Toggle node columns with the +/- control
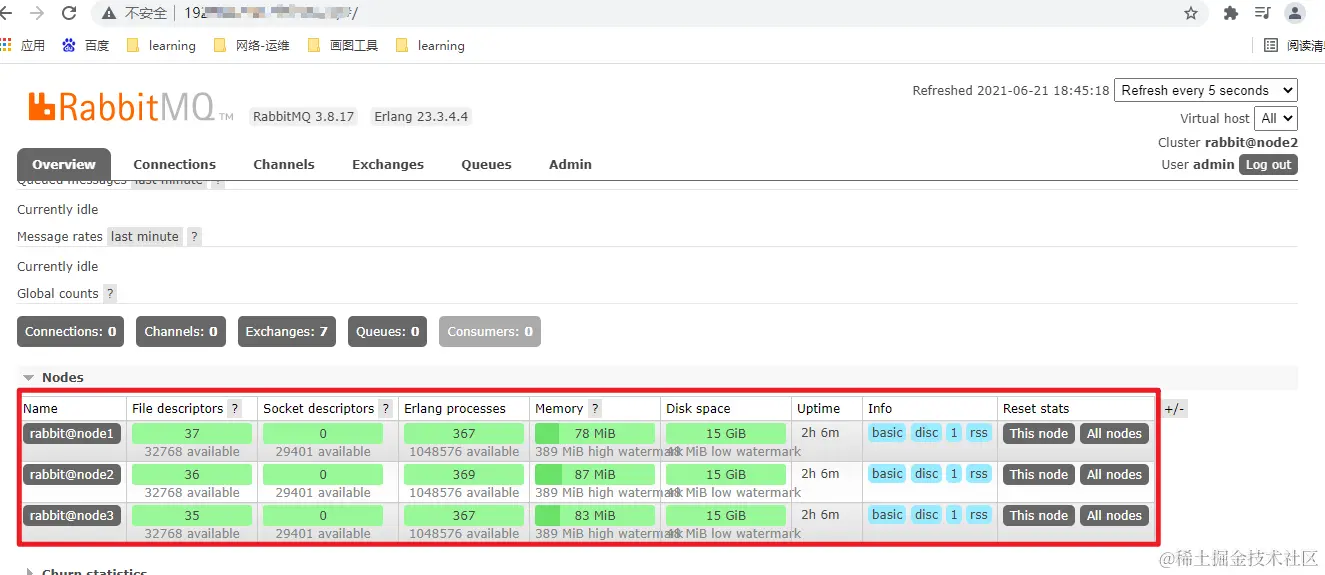This screenshot has height=575, width=1325. [x=1174, y=408]
